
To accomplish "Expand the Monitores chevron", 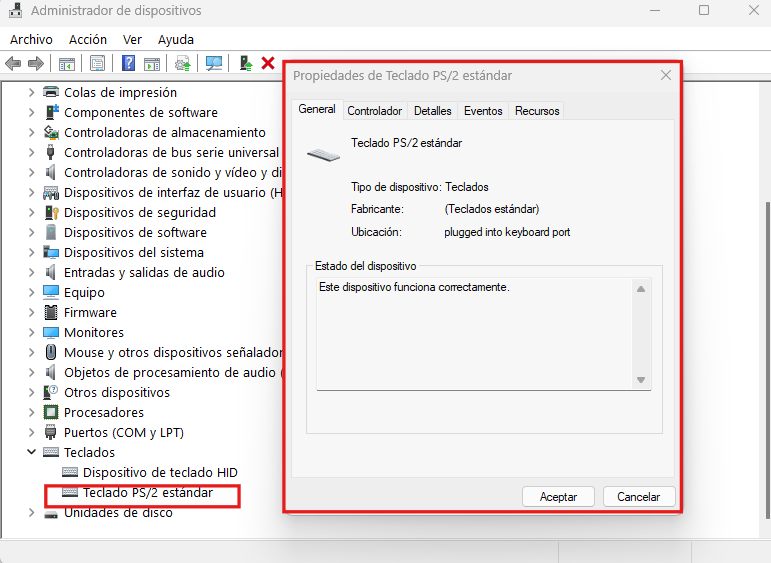I will click(x=31, y=332).
